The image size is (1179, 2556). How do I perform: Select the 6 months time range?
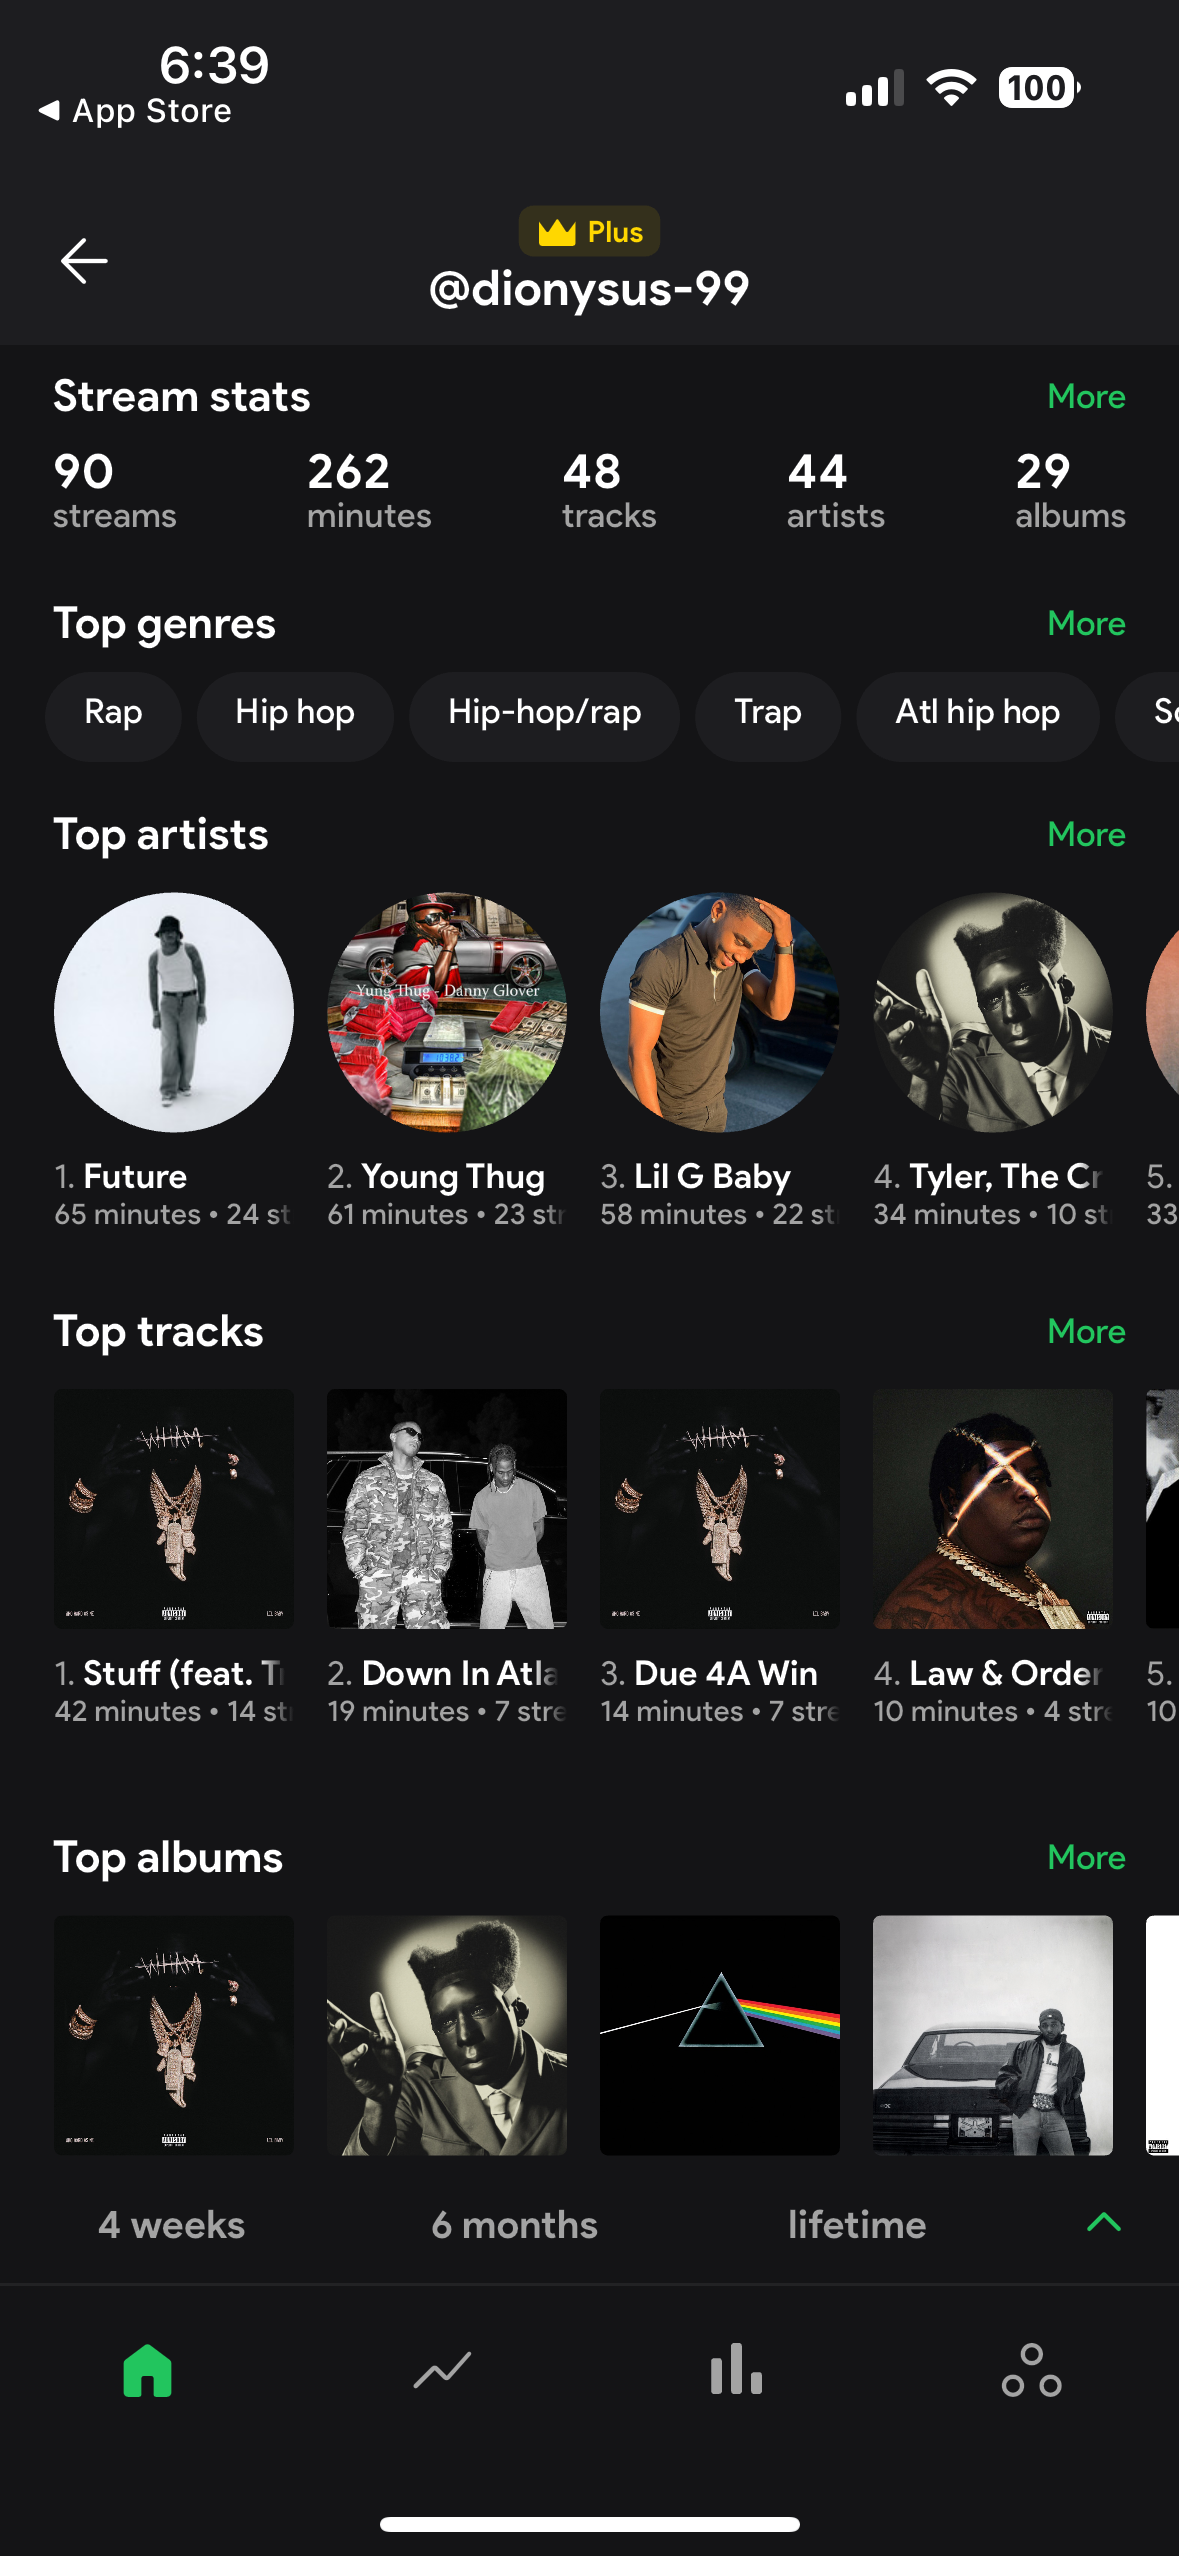[514, 2225]
